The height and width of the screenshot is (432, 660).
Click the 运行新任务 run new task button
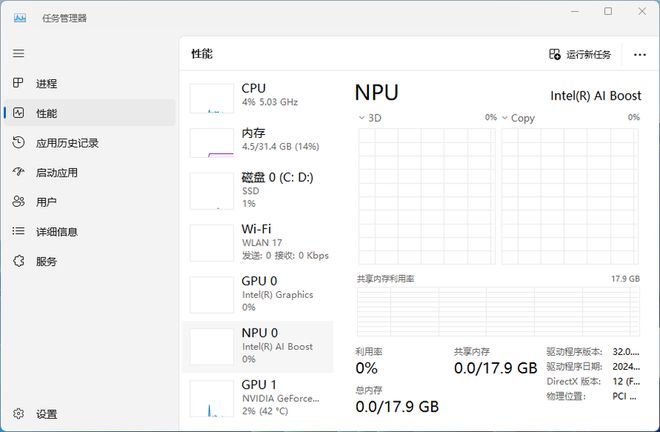[x=580, y=54]
